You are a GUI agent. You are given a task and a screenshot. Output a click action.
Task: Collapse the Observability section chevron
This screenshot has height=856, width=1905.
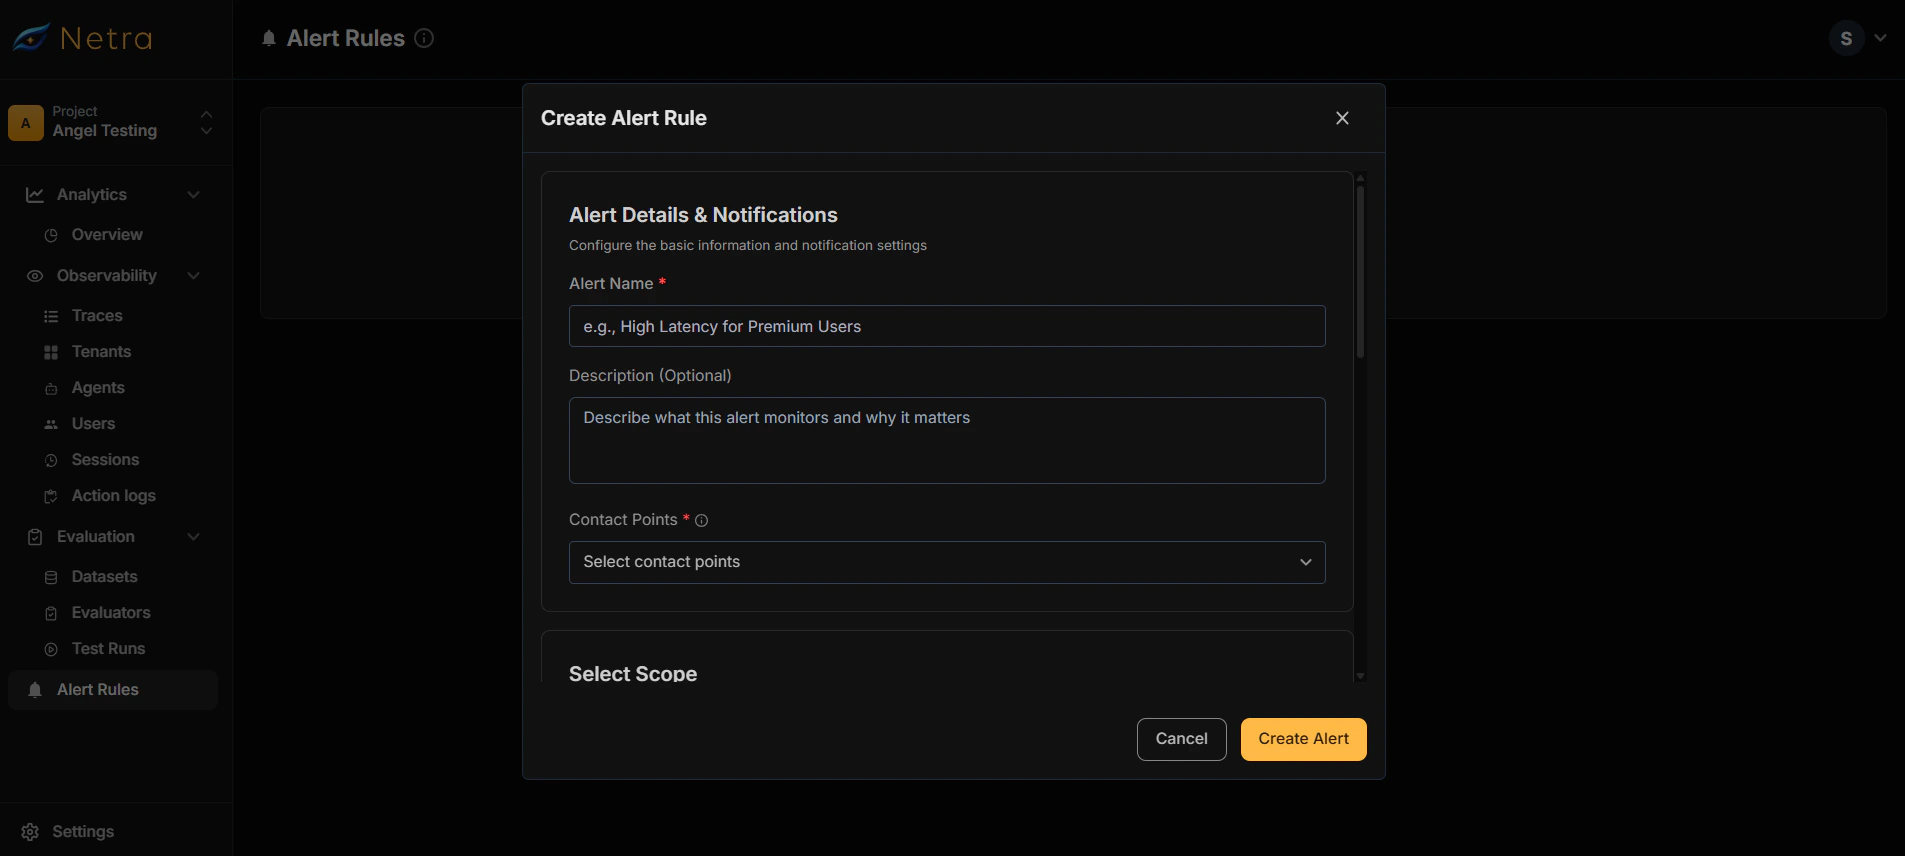(194, 276)
